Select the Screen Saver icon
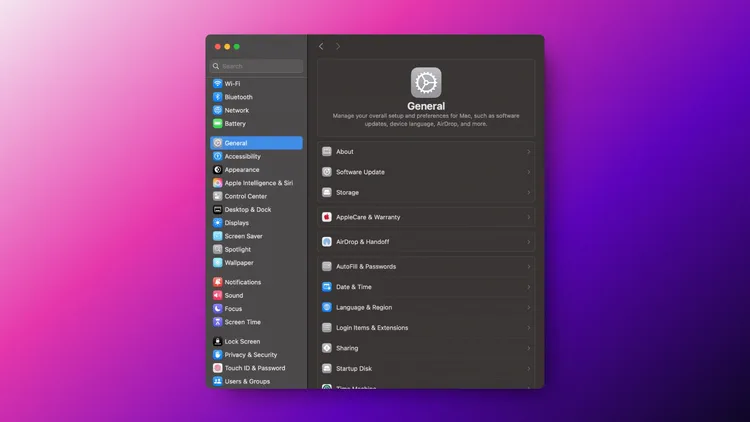 218,236
